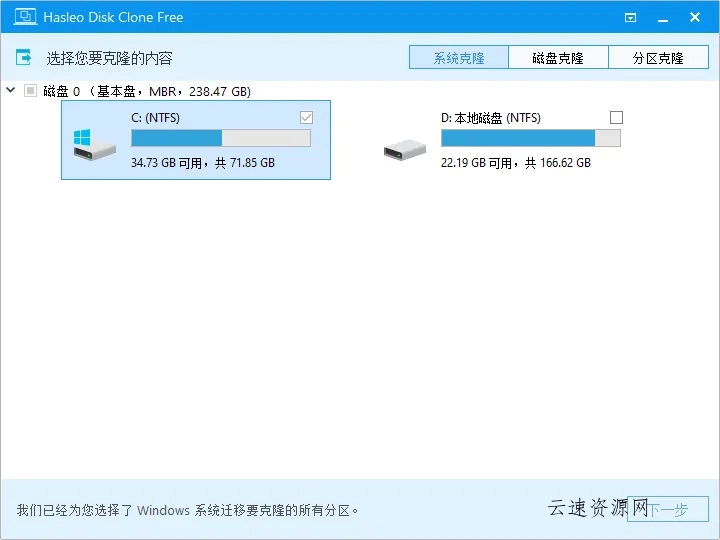Click the text 22.19 GB 可用, 共 166.62 GB
720x540 pixels.
[516, 163]
